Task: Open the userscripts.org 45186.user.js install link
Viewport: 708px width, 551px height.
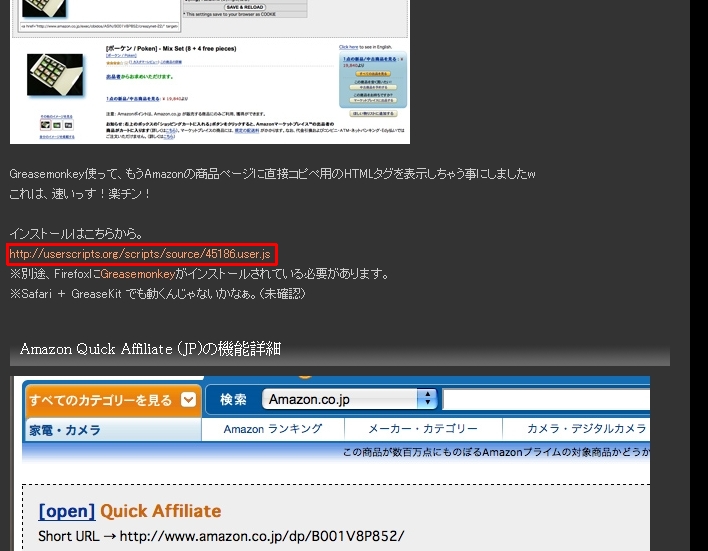Action: (140, 254)
